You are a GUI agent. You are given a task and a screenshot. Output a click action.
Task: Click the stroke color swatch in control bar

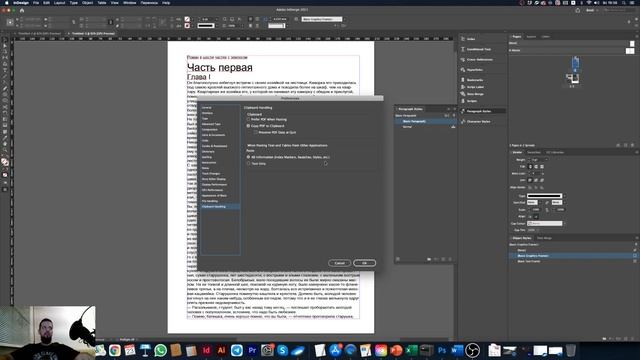tap(187, 26)
